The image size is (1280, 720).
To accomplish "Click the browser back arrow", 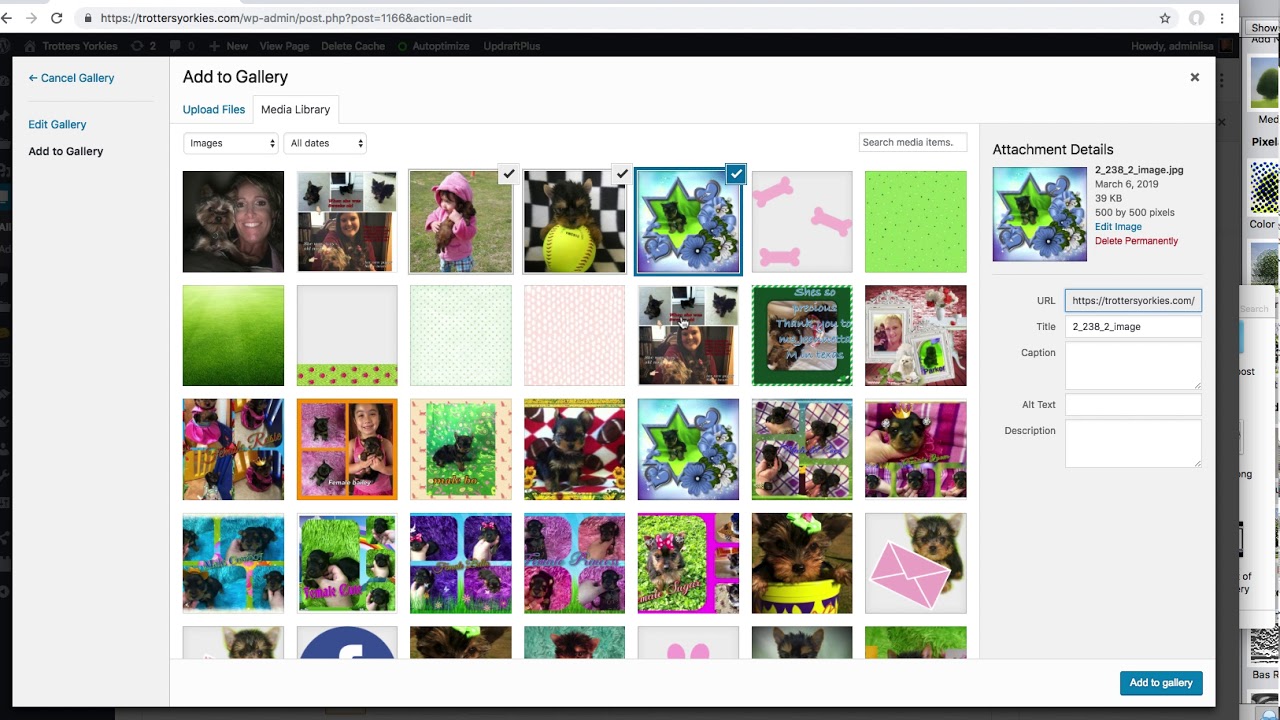I will point(8,18).
